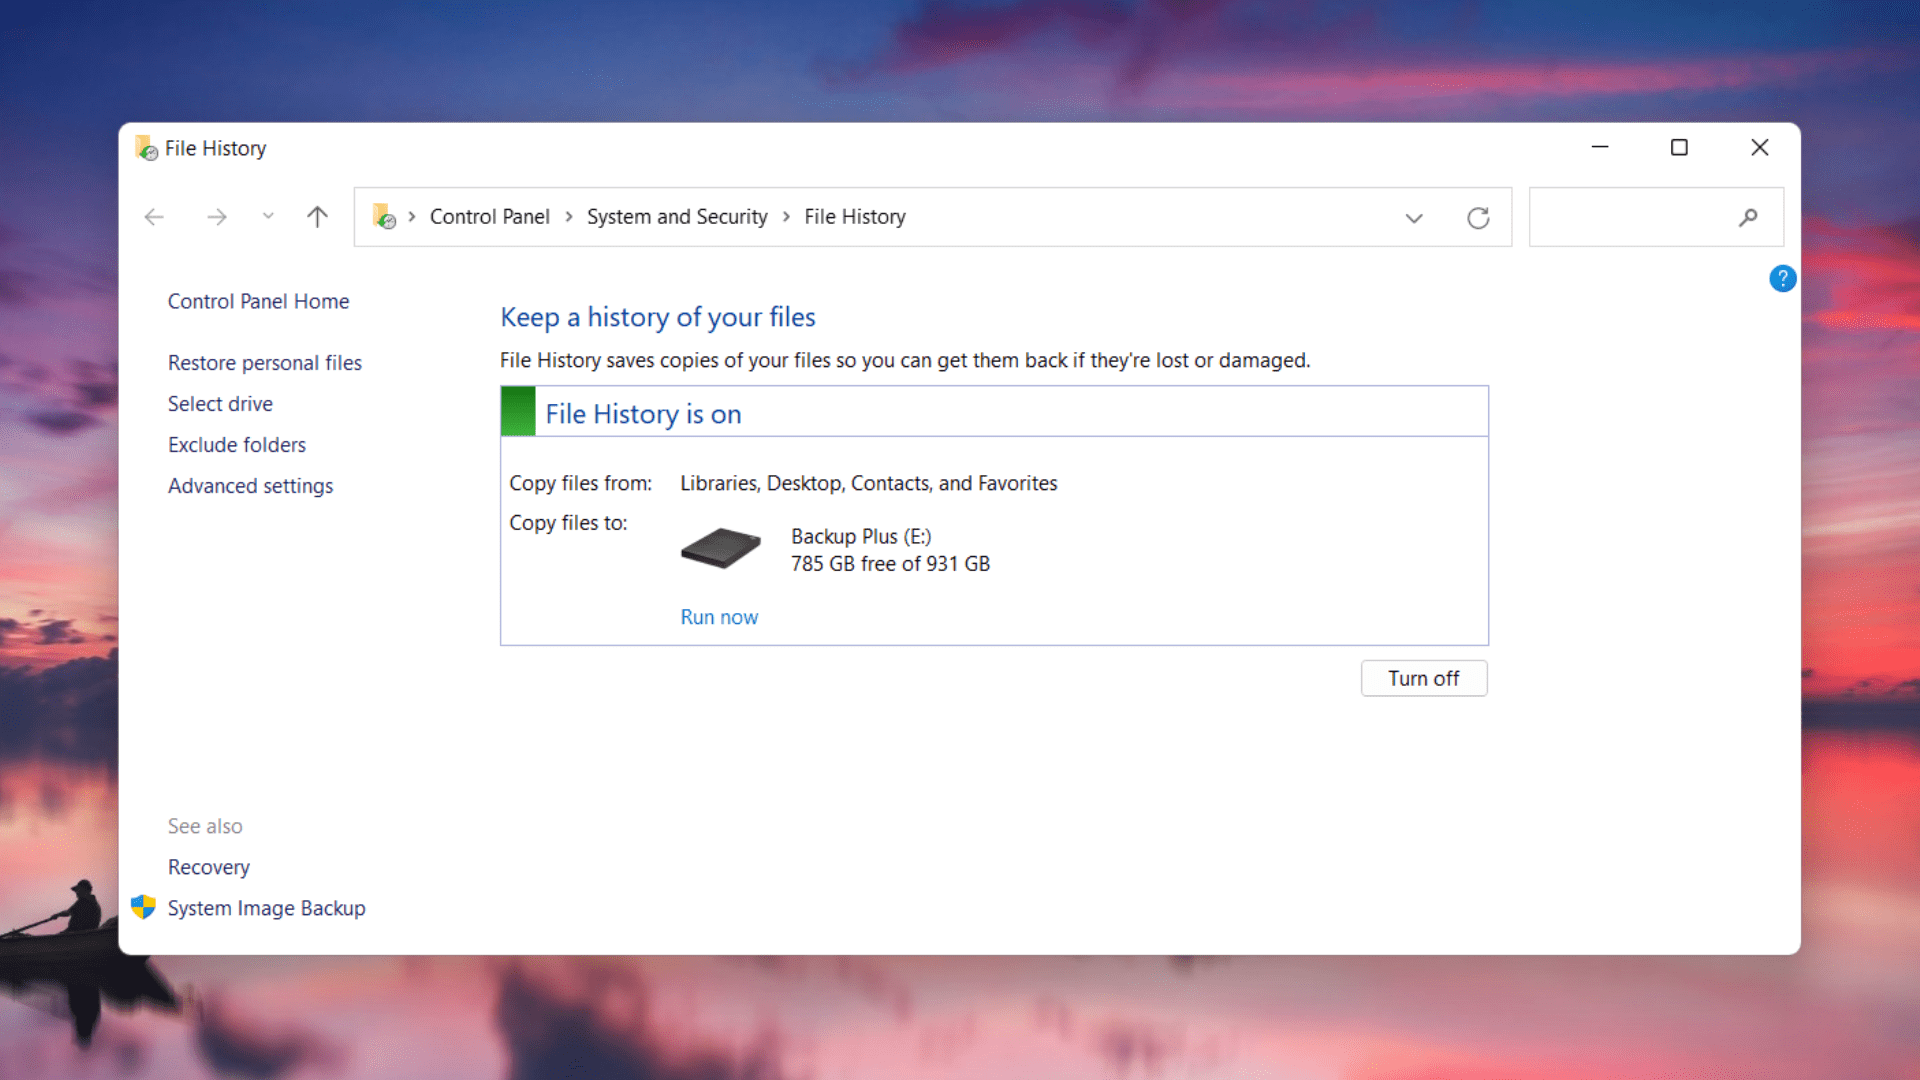This screenshot has width=1920, height=1080.
Task: Maximize the File History window
Action: (1679, 147)
